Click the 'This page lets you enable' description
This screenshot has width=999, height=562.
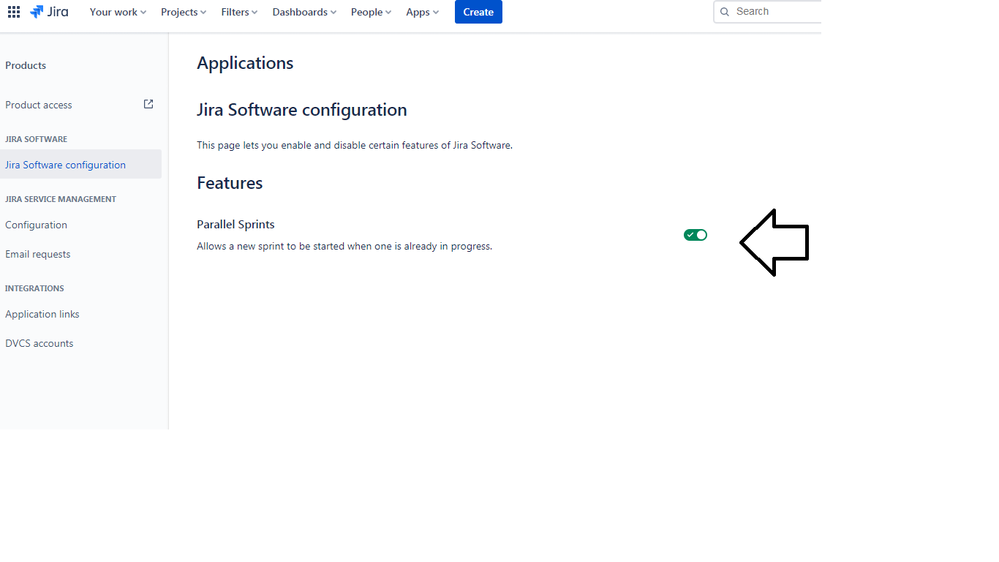354,145
